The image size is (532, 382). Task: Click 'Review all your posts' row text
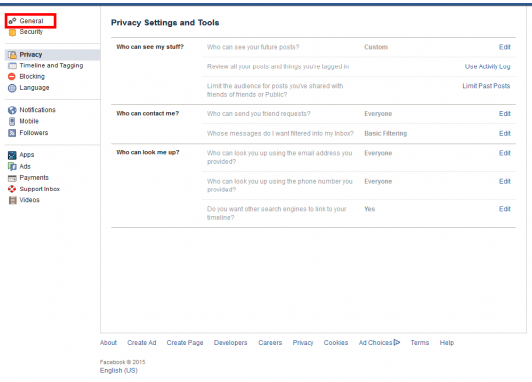click(278, 66)
